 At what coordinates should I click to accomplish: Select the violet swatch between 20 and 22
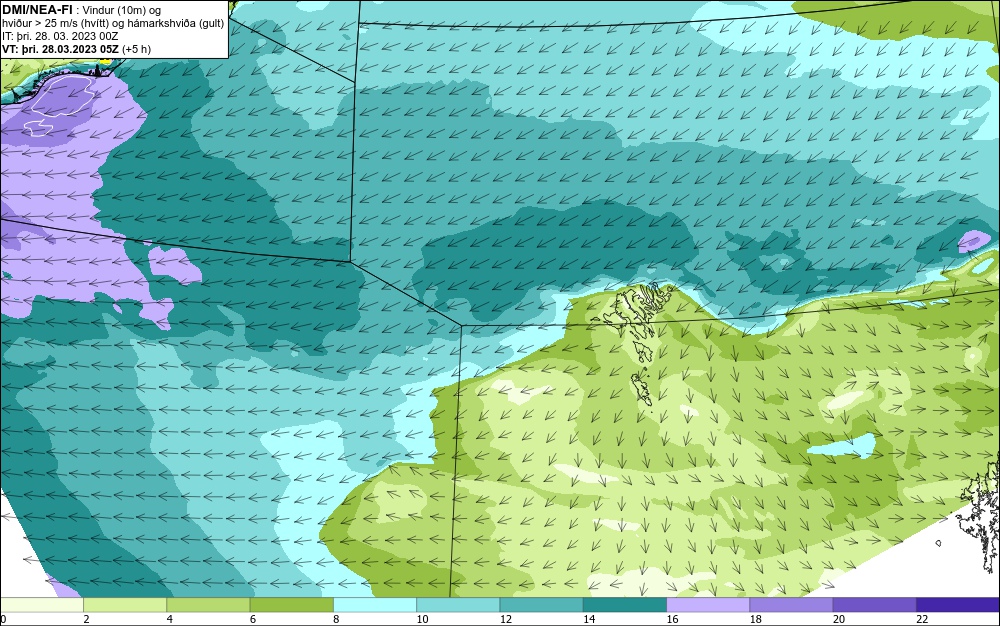pos(874,604)
